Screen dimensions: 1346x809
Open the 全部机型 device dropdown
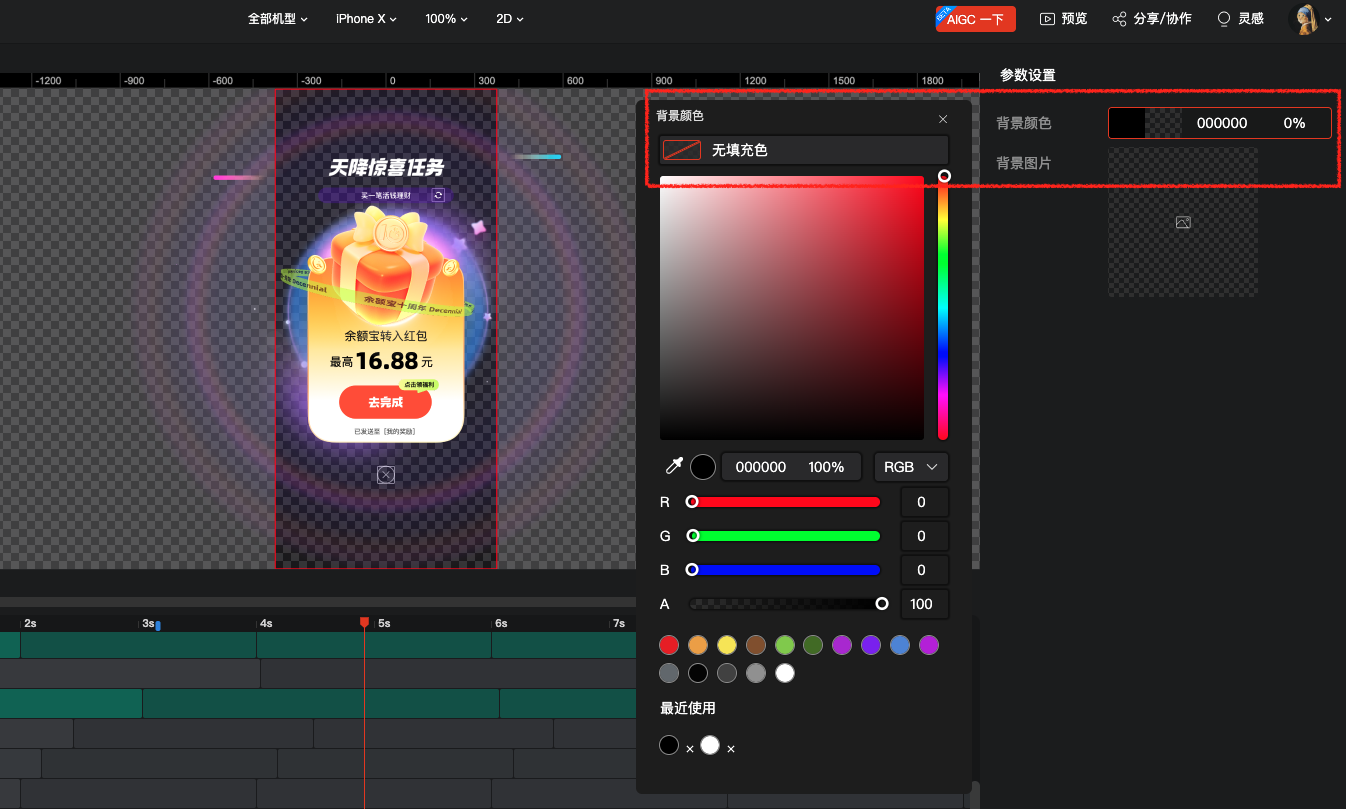(278, 19)
